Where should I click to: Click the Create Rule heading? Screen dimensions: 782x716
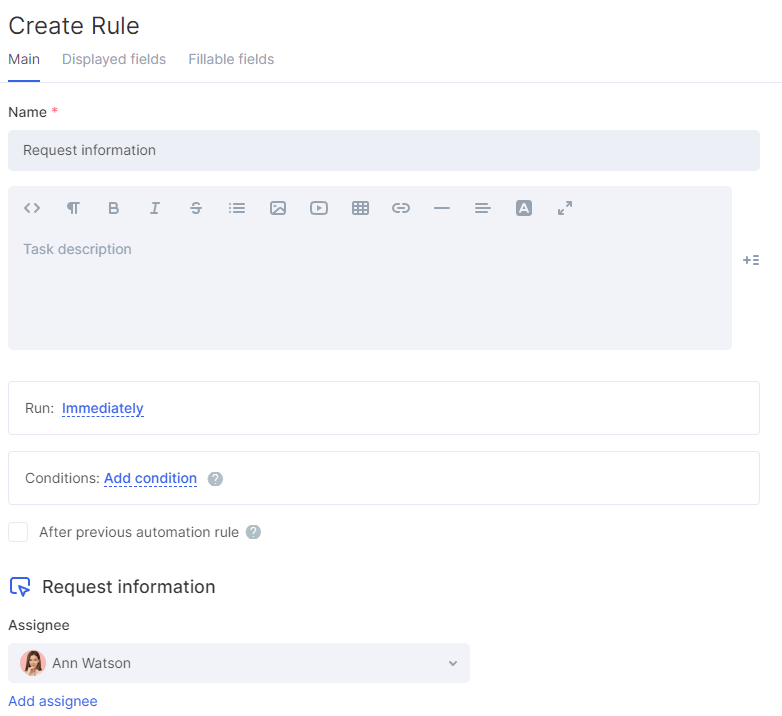point(74,26)
